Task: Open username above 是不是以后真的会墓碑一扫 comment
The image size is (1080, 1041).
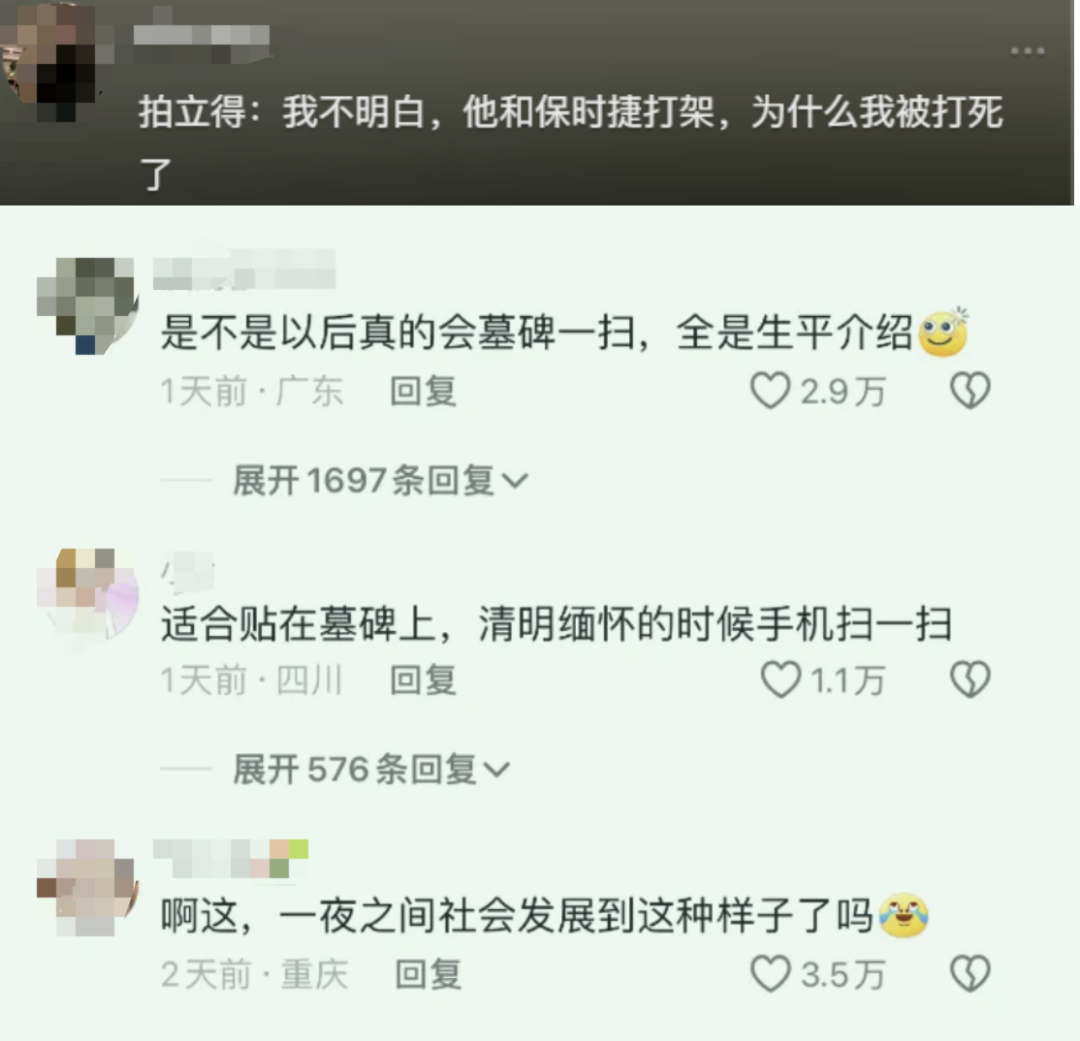Action: click(x=244, y=269)
